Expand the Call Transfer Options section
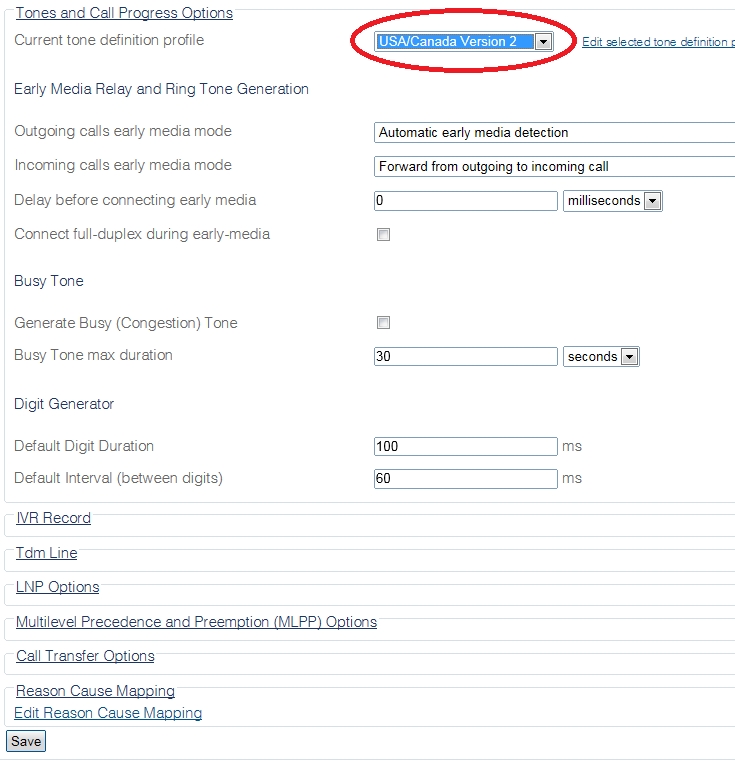This screenshot has height=762, width=735. tap(85, 656)
